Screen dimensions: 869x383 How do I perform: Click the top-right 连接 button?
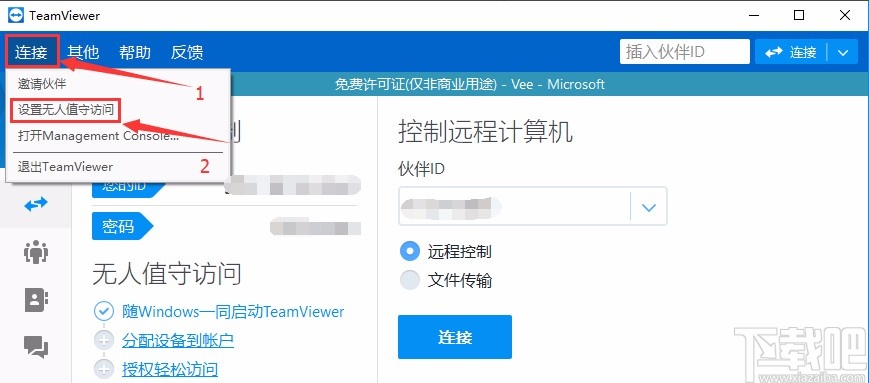[x=791, y=53]
